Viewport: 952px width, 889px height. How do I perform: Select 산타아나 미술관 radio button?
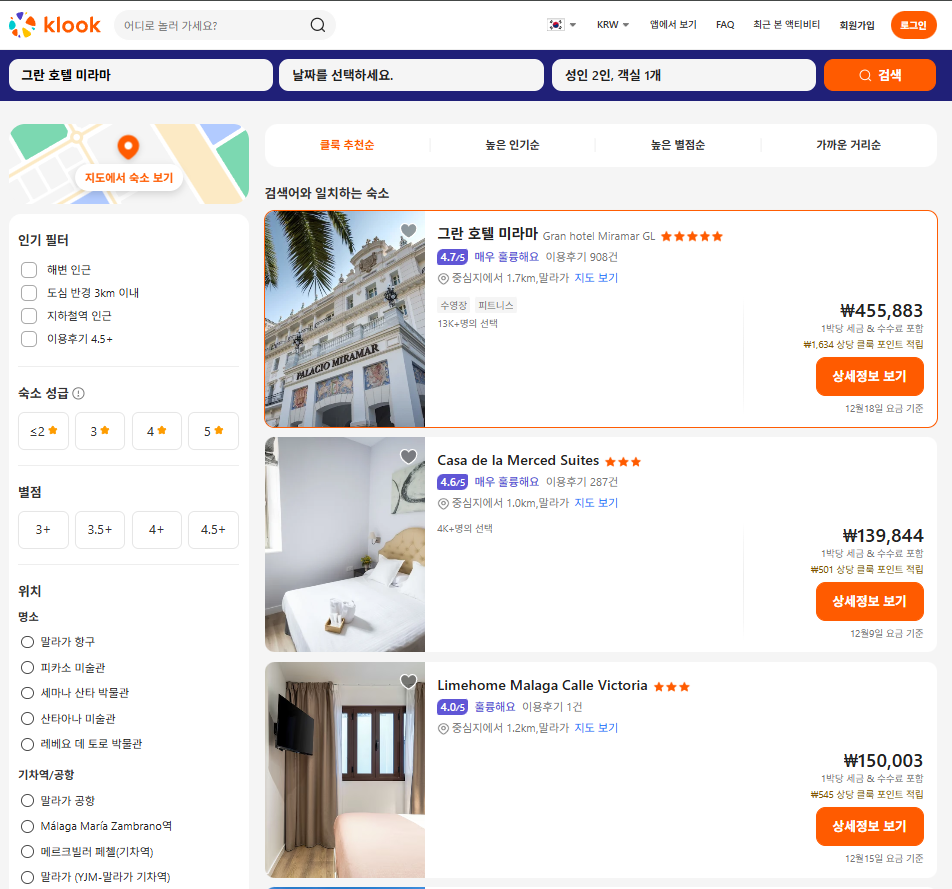click(x=27, y=718)
